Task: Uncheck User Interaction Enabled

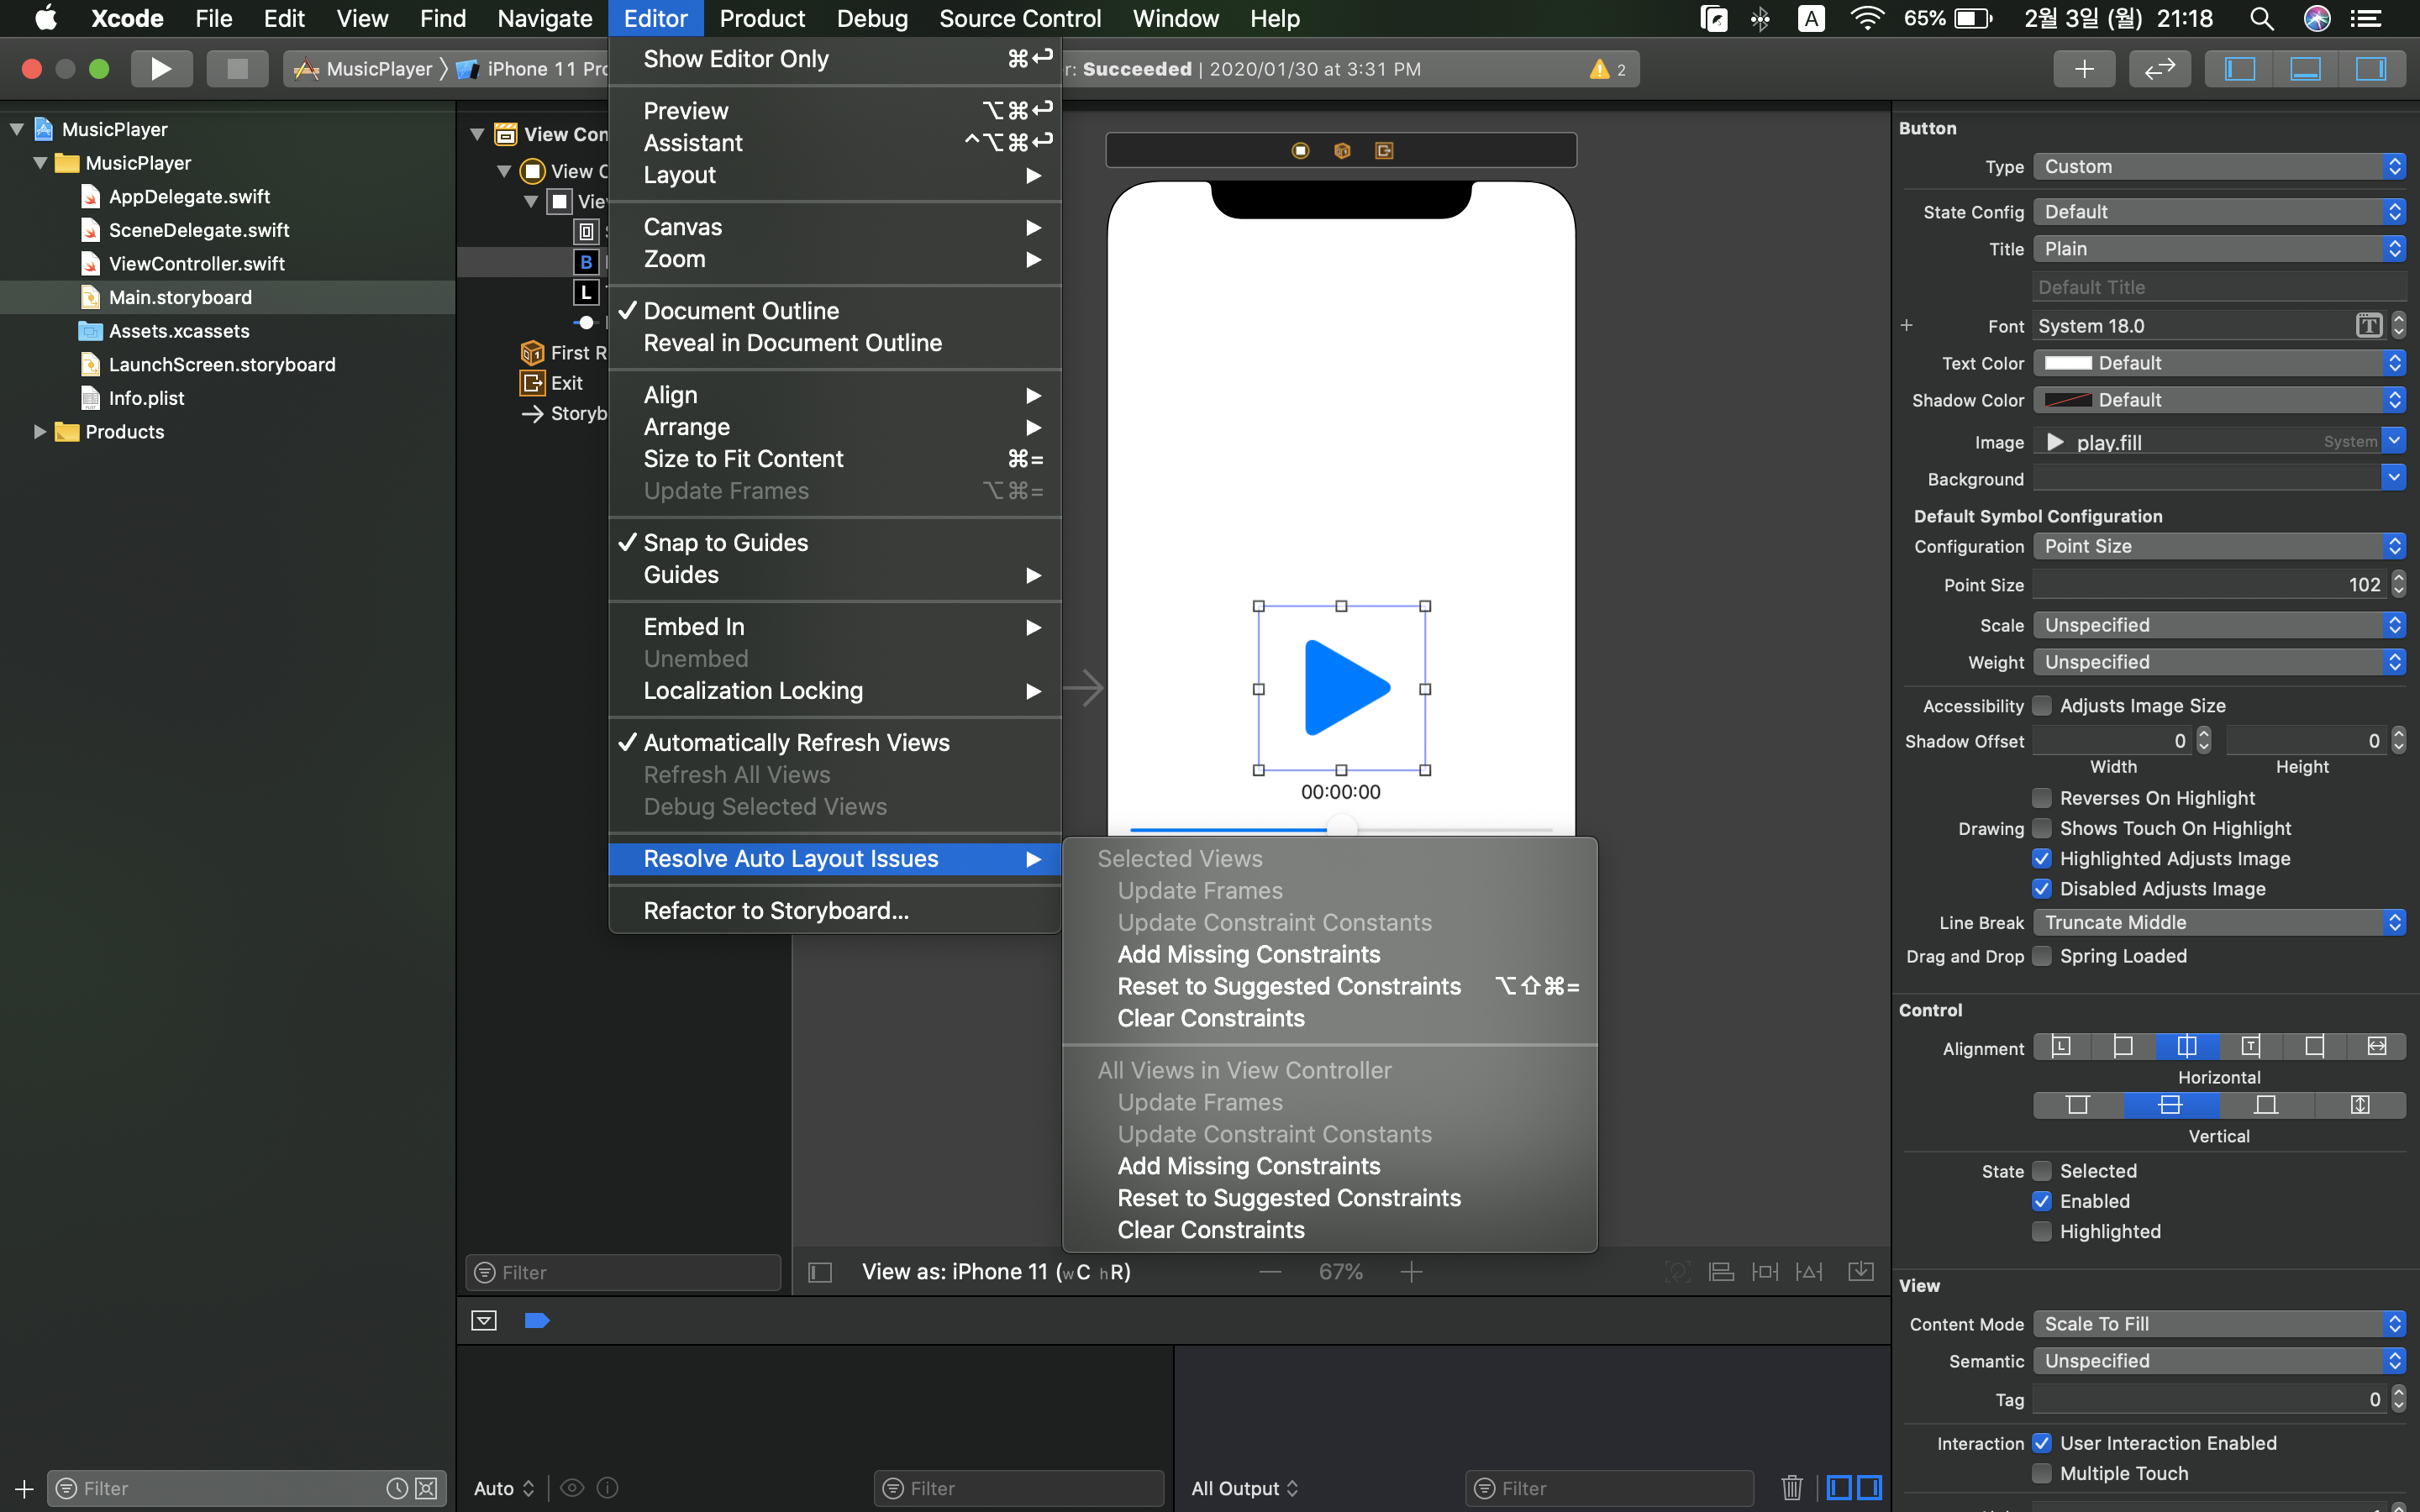Action: pyautogui.click(x=2042, y=1443)
